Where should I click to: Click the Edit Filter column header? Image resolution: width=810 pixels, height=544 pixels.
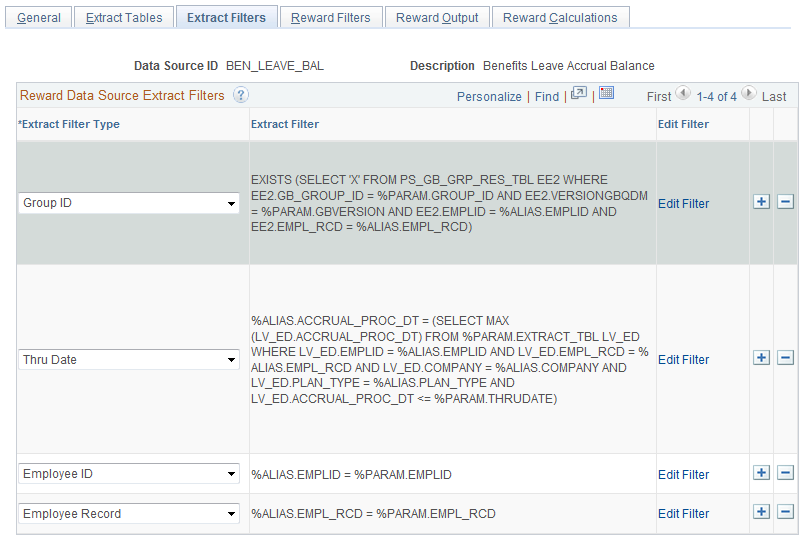pyautogui.click(x=683, y=124)
